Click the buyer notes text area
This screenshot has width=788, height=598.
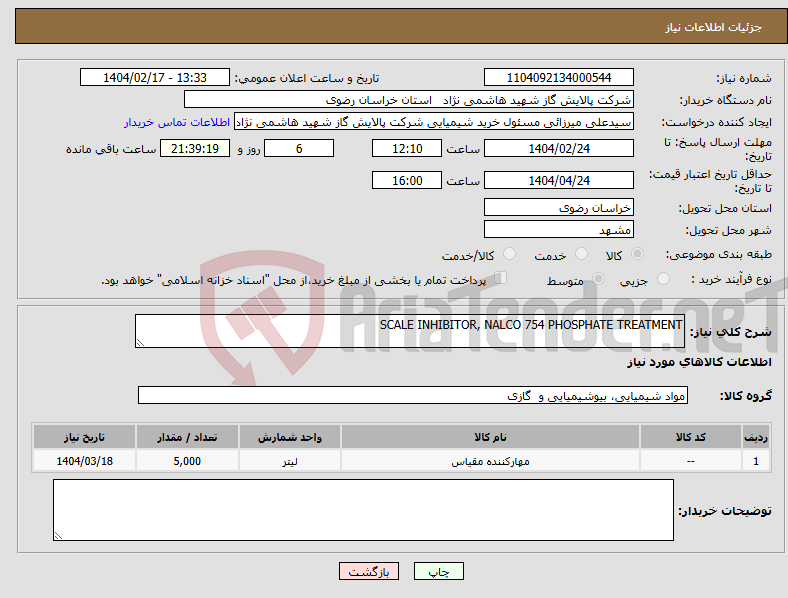tap(363, 510)
